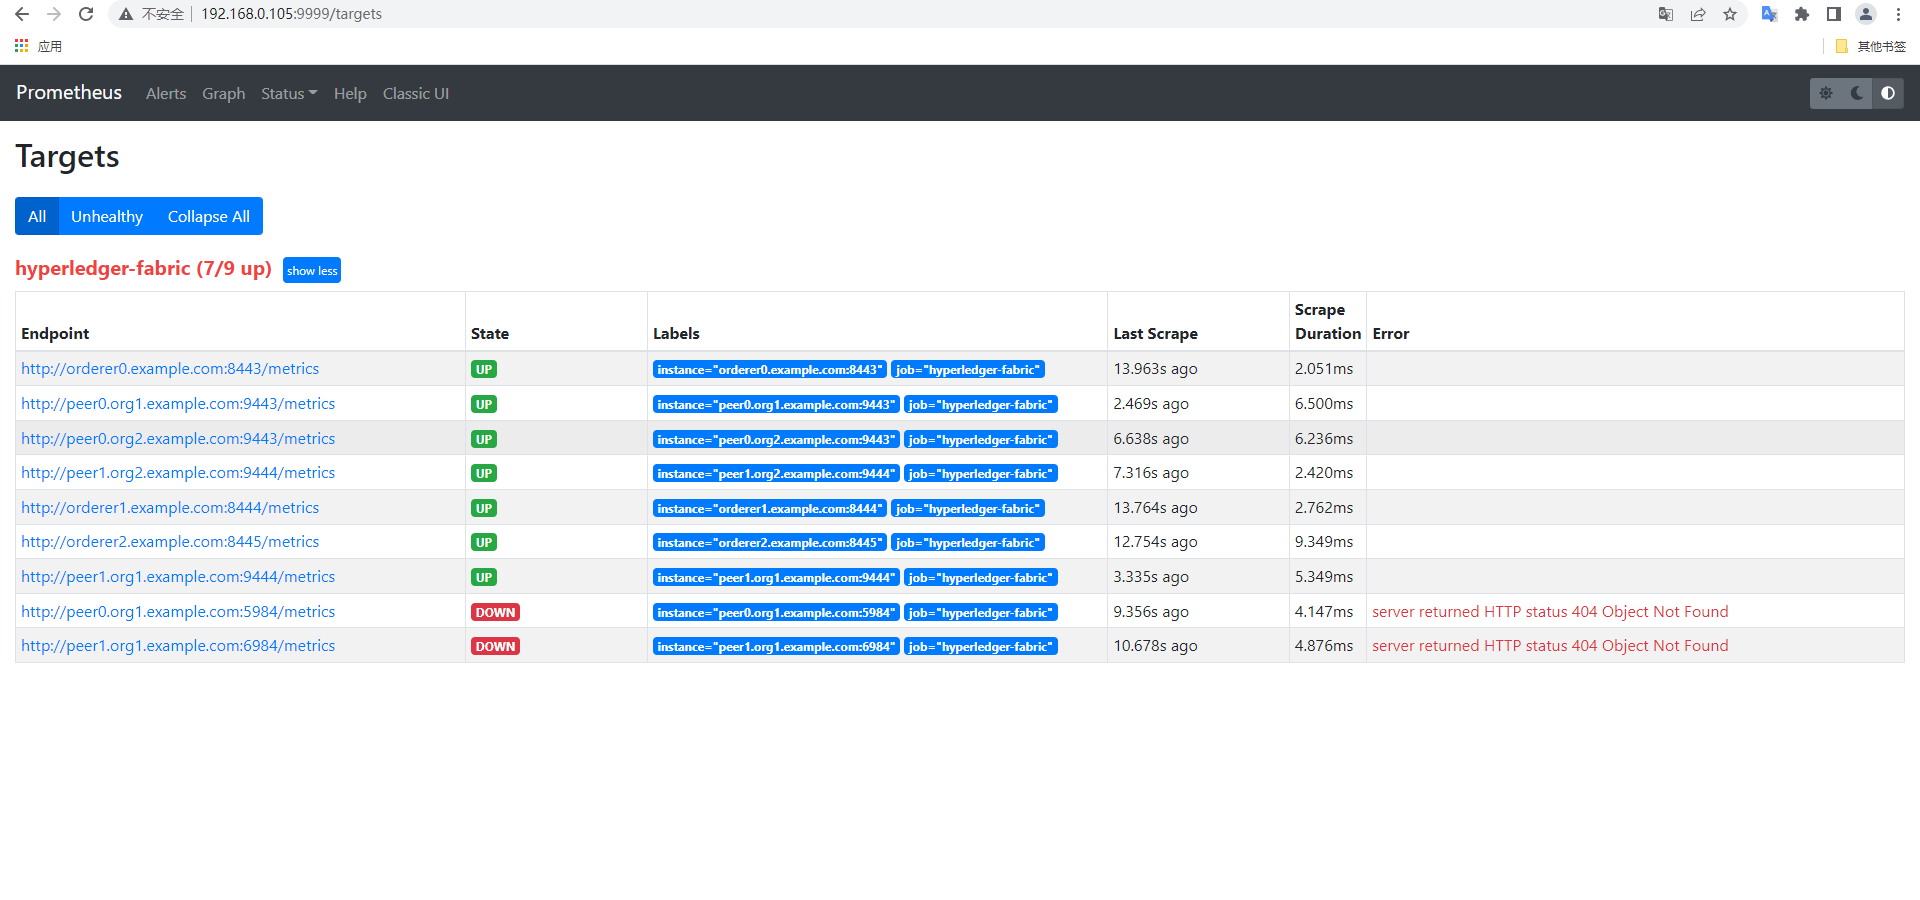
Task: Open orderer1.example.com:8444 metrics endpoint
Action: pyautogui.click(x=170, y=508)
